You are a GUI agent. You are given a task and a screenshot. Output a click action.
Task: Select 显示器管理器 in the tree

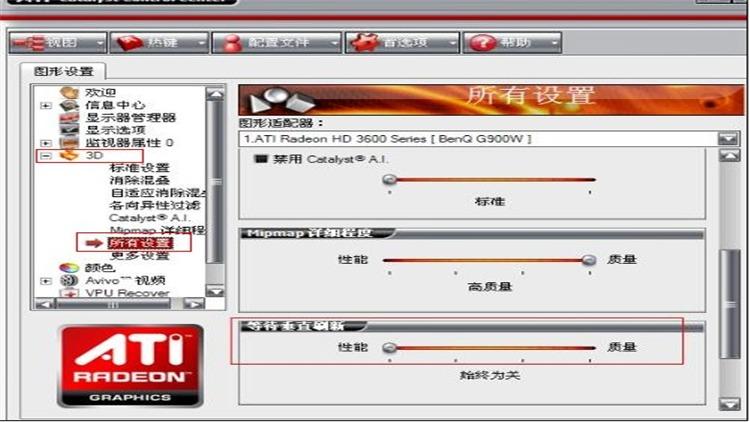(130, 118)
